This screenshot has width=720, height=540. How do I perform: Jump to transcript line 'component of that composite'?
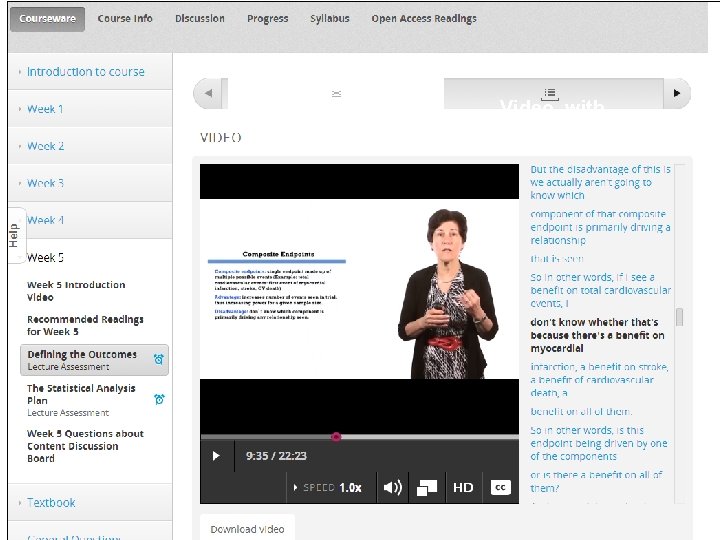600,227
